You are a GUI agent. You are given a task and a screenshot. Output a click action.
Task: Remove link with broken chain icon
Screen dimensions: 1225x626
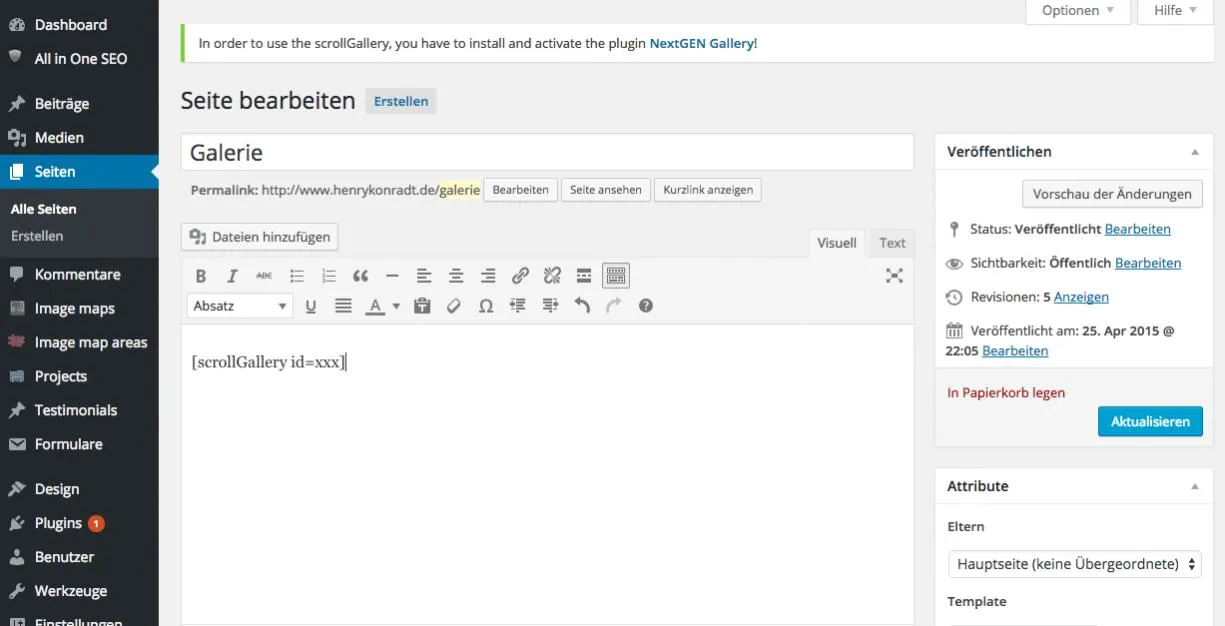552,276
